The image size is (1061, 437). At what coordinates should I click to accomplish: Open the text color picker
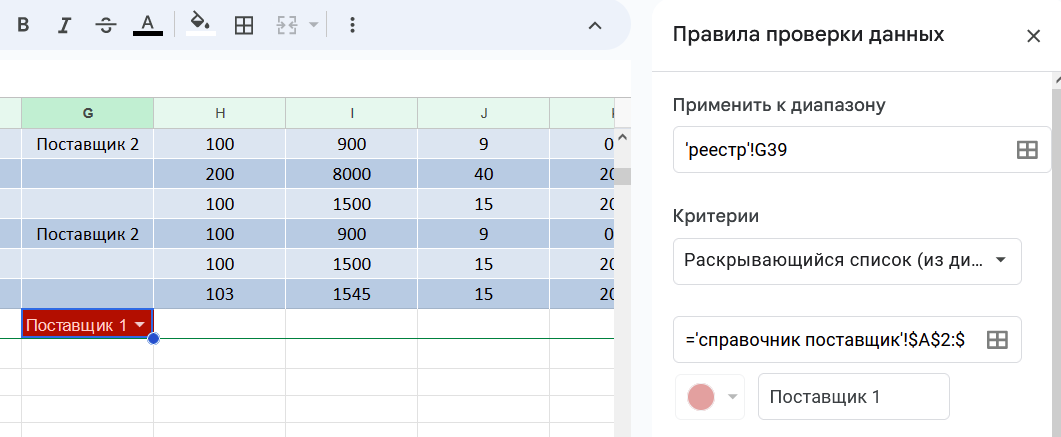pos(148,26)
